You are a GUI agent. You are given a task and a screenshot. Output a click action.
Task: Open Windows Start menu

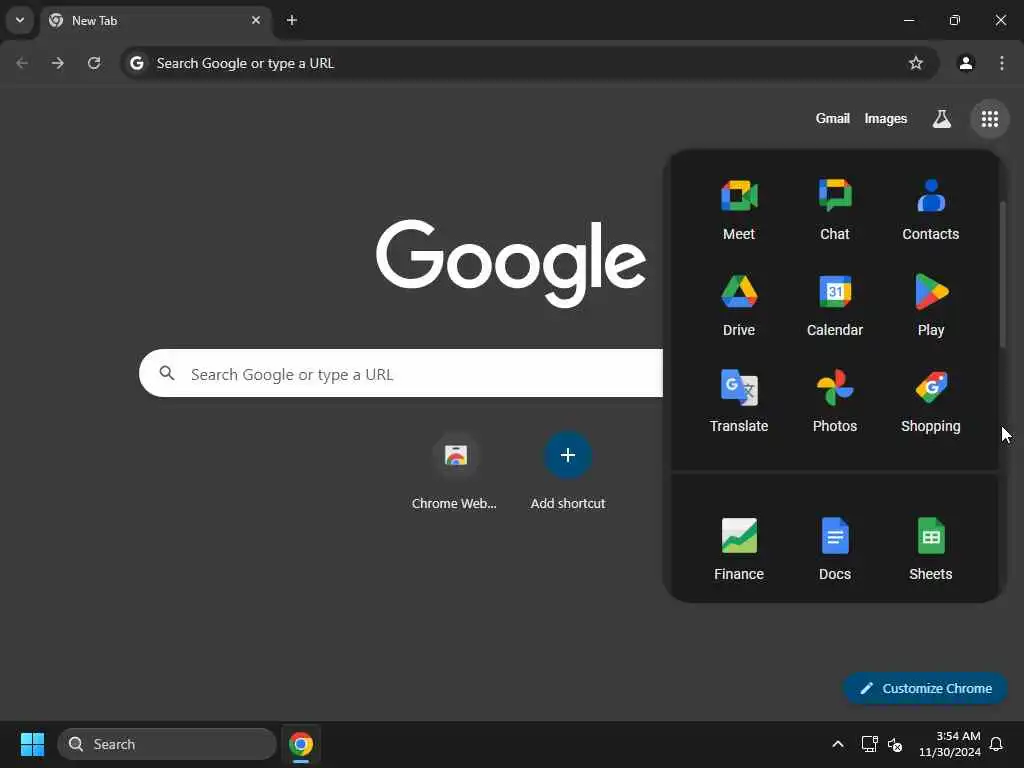(x=32, y=744)
